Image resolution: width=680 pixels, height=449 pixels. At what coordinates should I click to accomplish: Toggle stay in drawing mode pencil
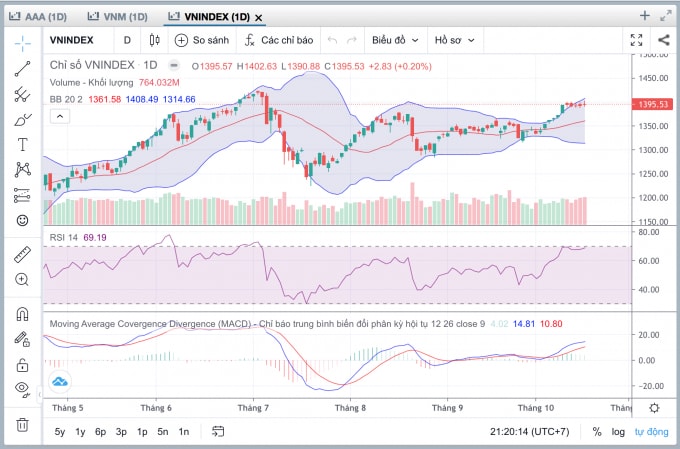point(23,338)
